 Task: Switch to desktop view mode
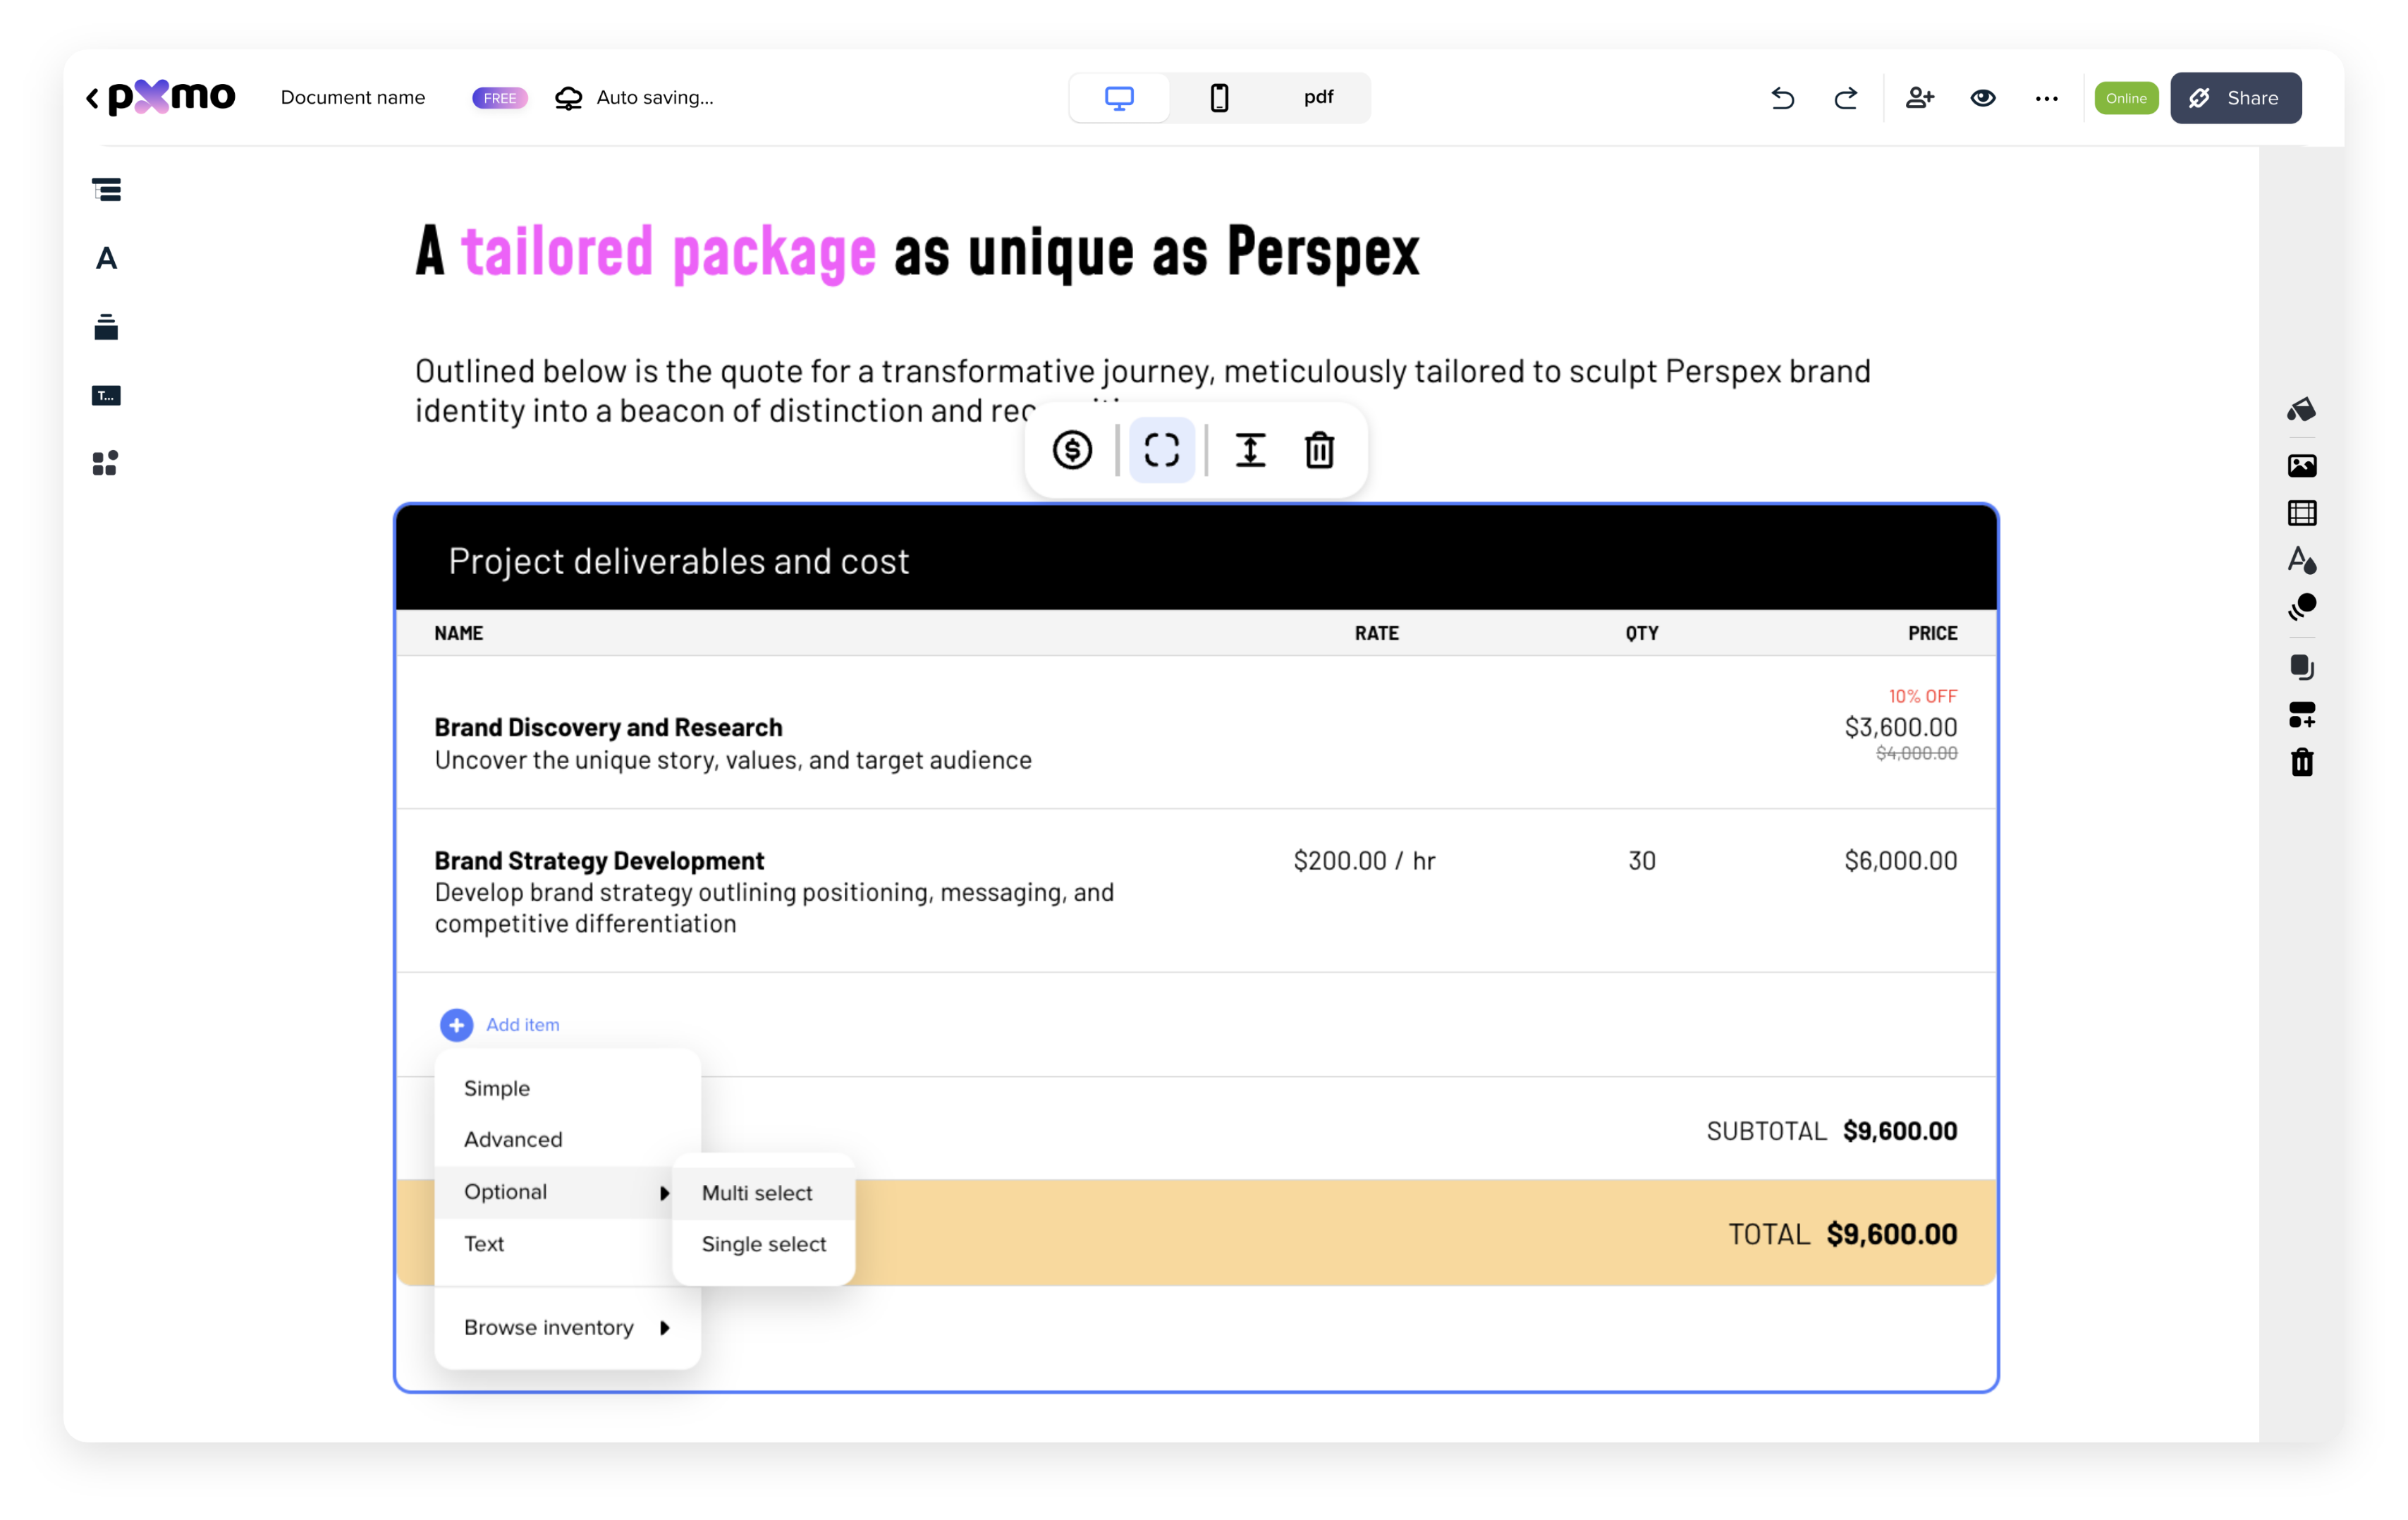(x=1119, y=98)
